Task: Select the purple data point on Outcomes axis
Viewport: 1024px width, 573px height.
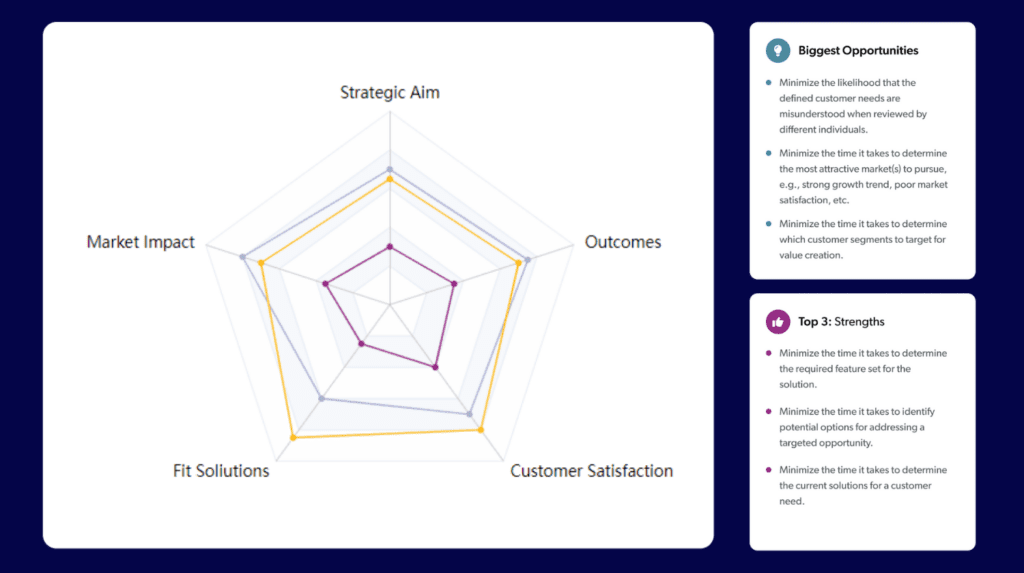Action: [454, 284]
